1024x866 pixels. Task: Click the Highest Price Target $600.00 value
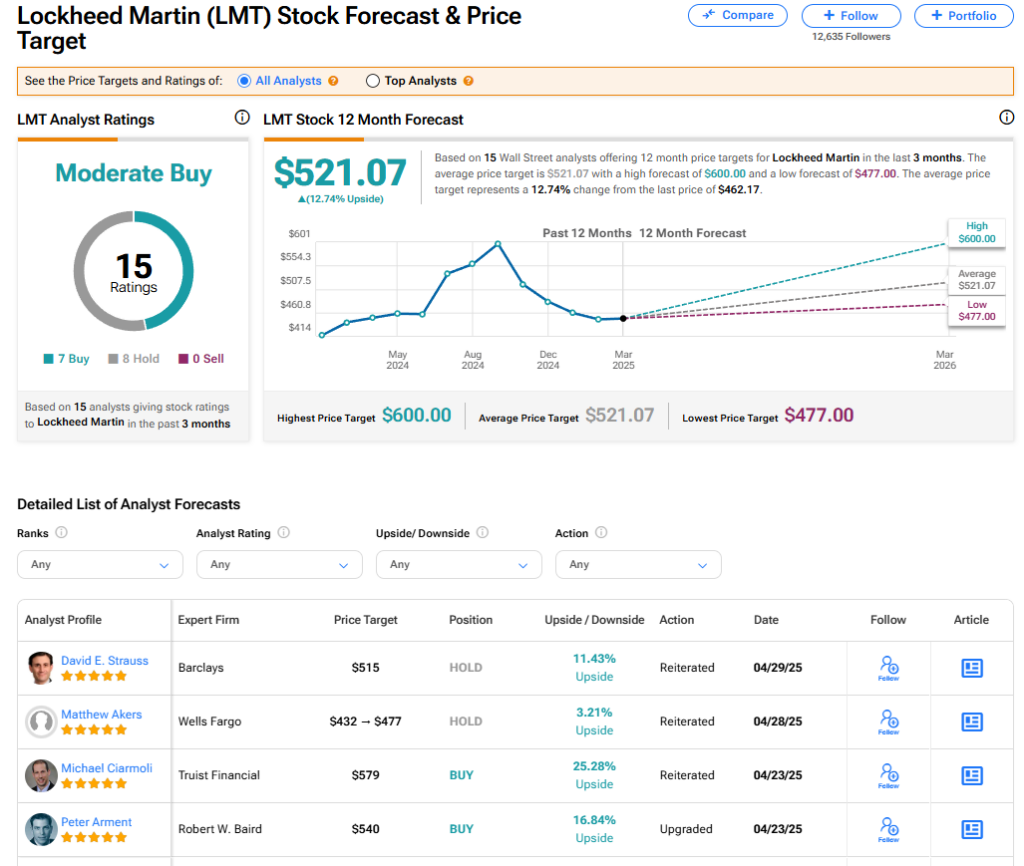[x=417, y=415]
